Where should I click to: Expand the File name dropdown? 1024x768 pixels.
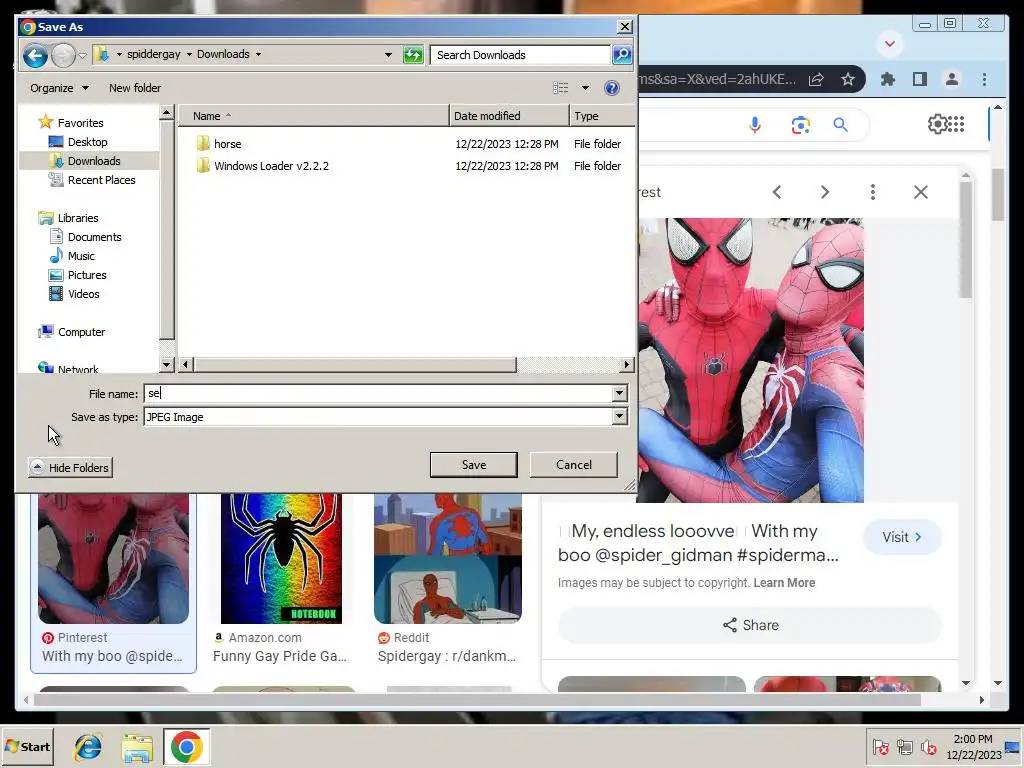(619, 393)
